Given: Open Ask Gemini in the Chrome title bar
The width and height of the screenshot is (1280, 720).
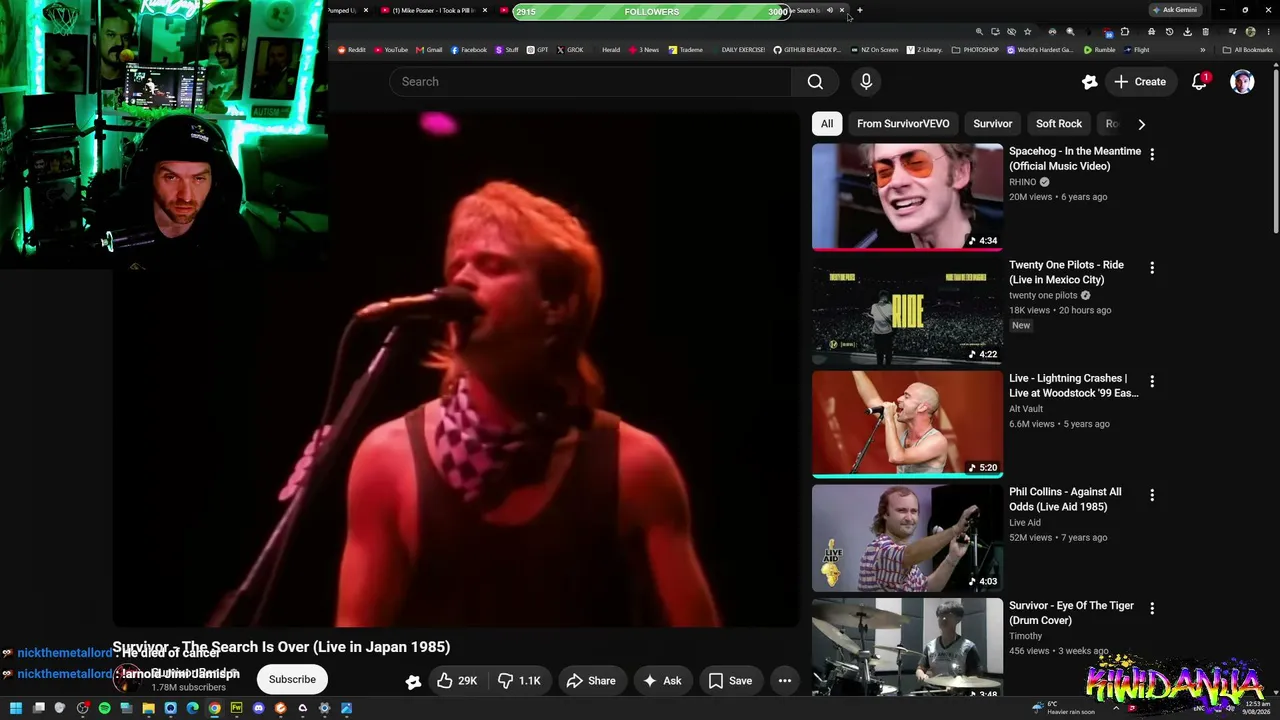Looking at the screenshot, I should (x=1174, y=10).
